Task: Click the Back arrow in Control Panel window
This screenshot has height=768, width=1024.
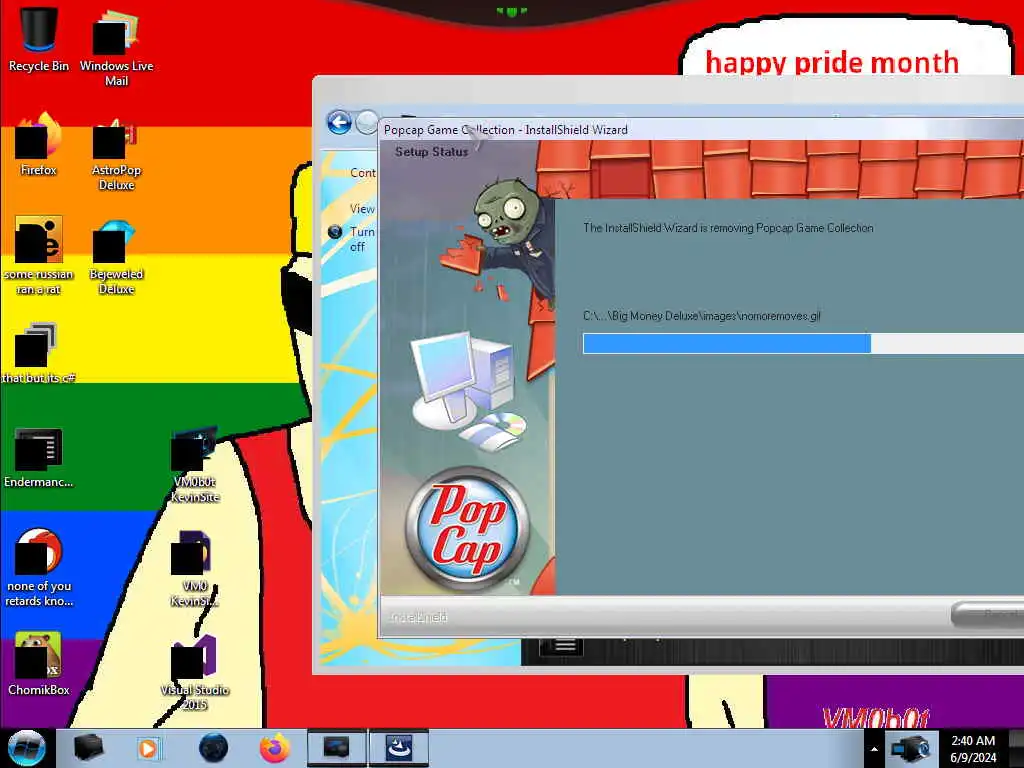Action: point(339,123)
